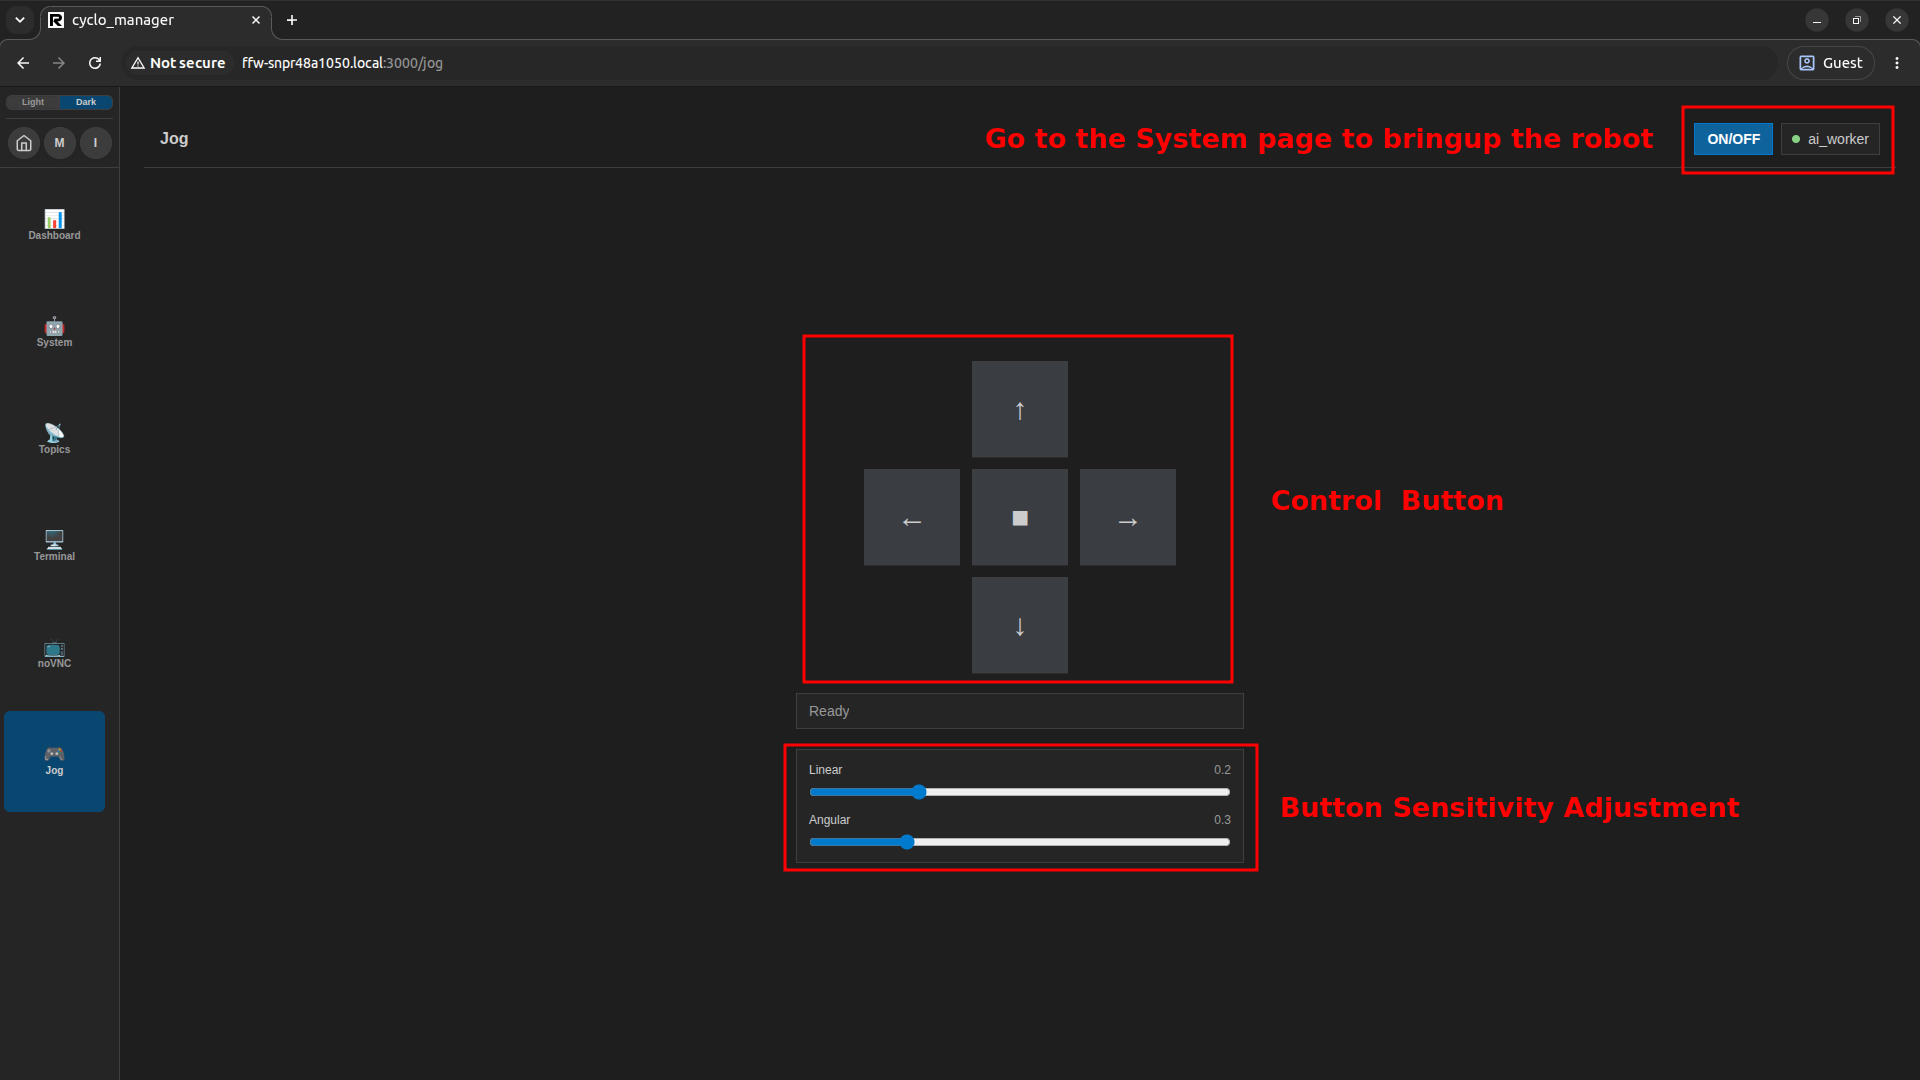Open the browser tab search dropdown

20,20
